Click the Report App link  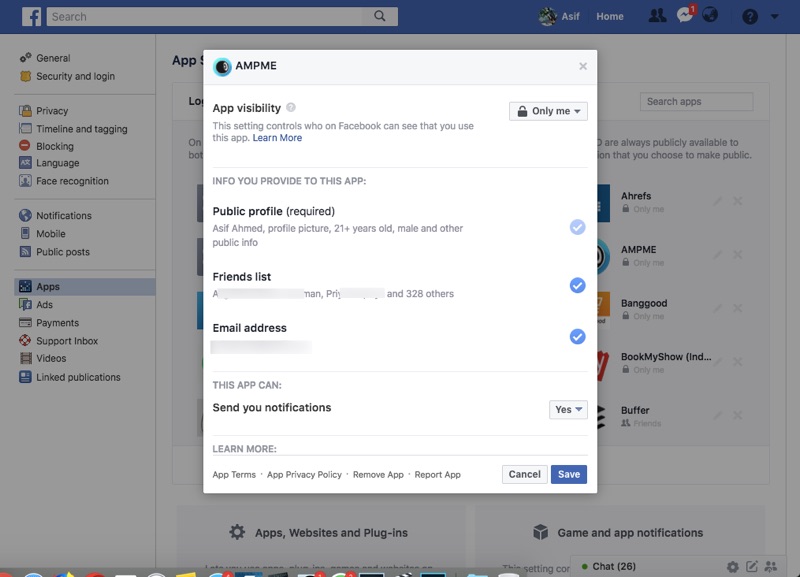coord(437,474)
